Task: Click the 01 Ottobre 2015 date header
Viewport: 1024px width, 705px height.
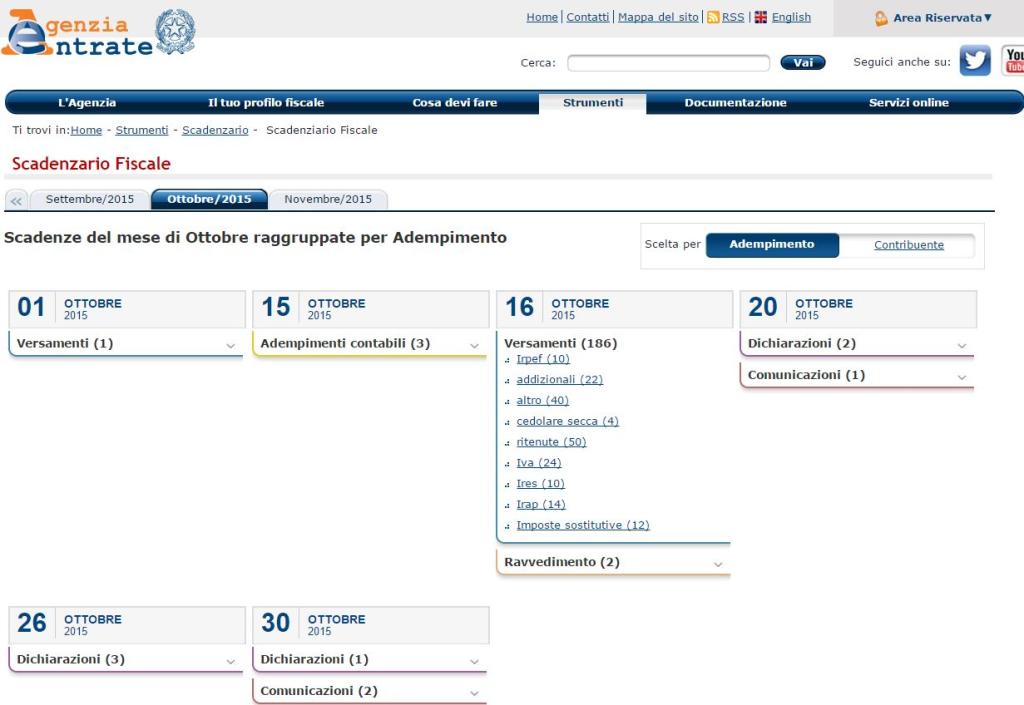Action: 127,309
